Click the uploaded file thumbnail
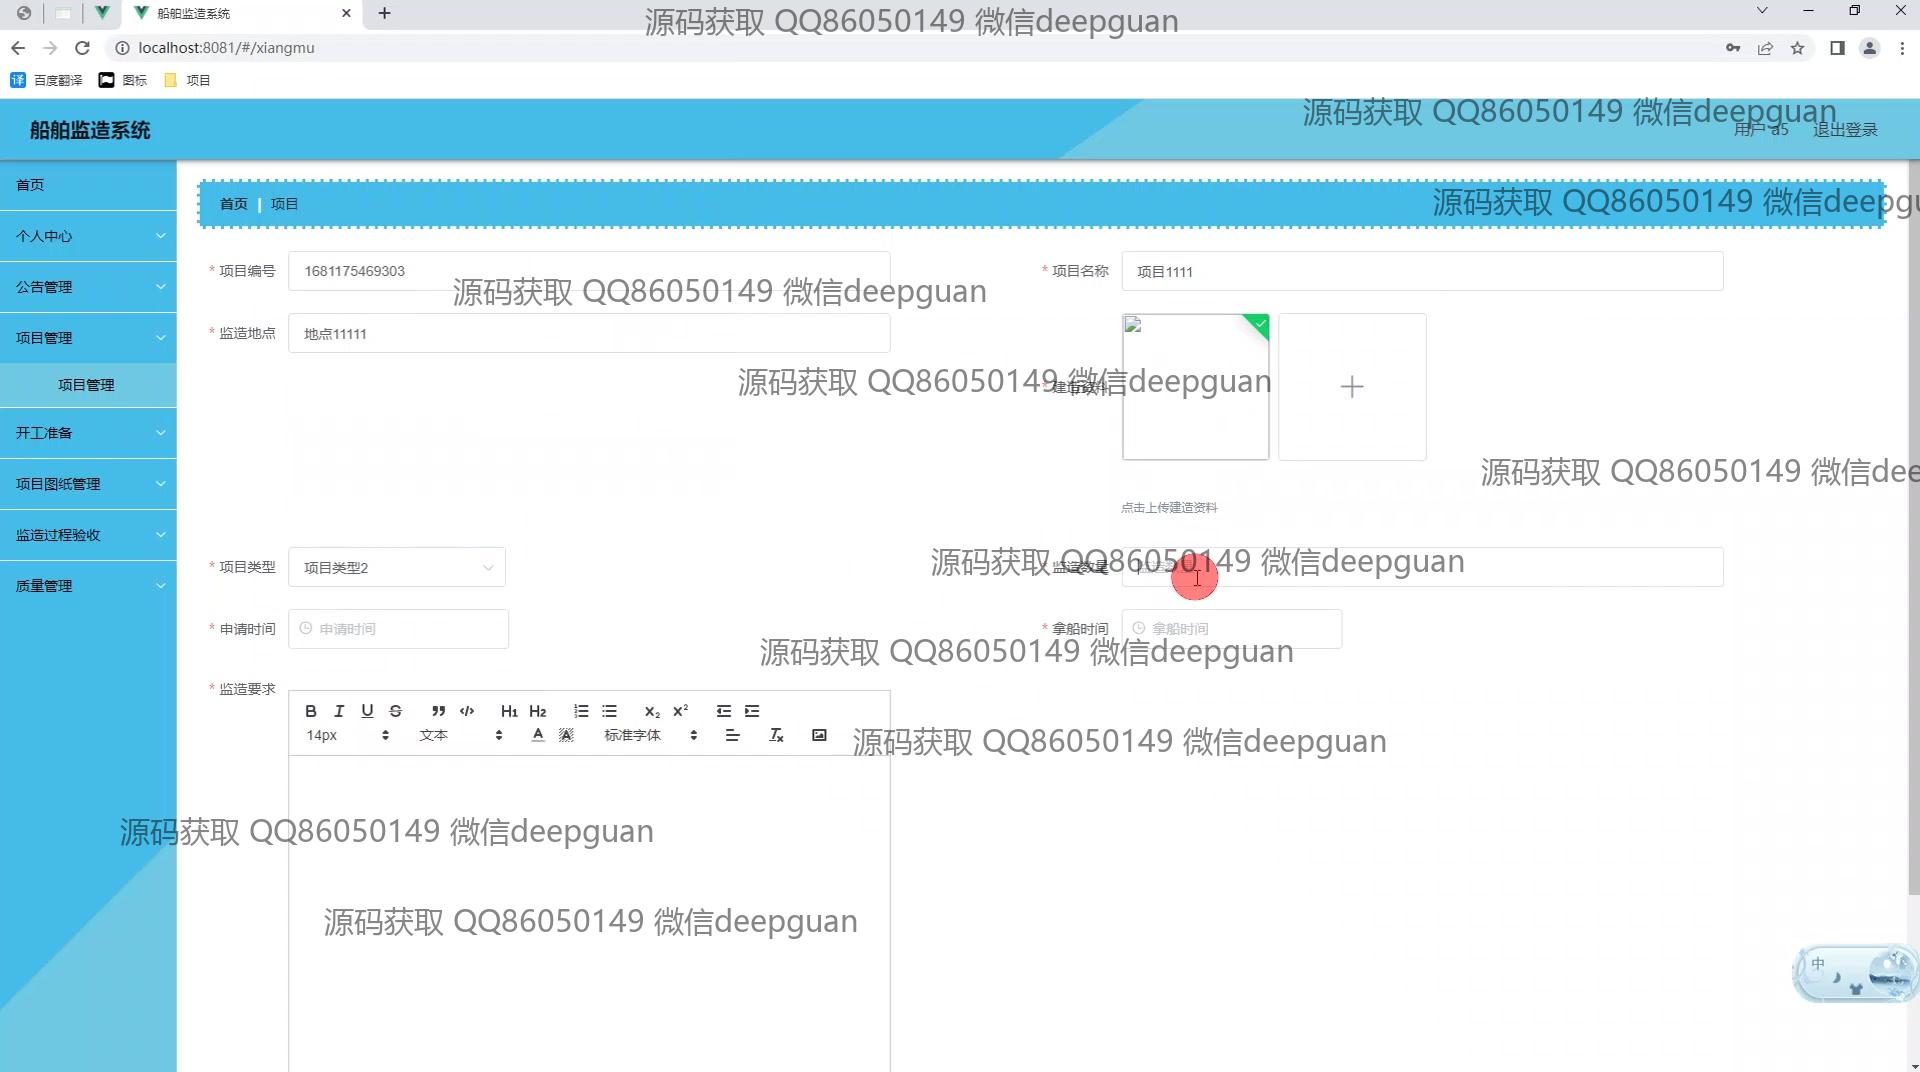The width and height of the screenshot is (1920, 1072). 1196,387
